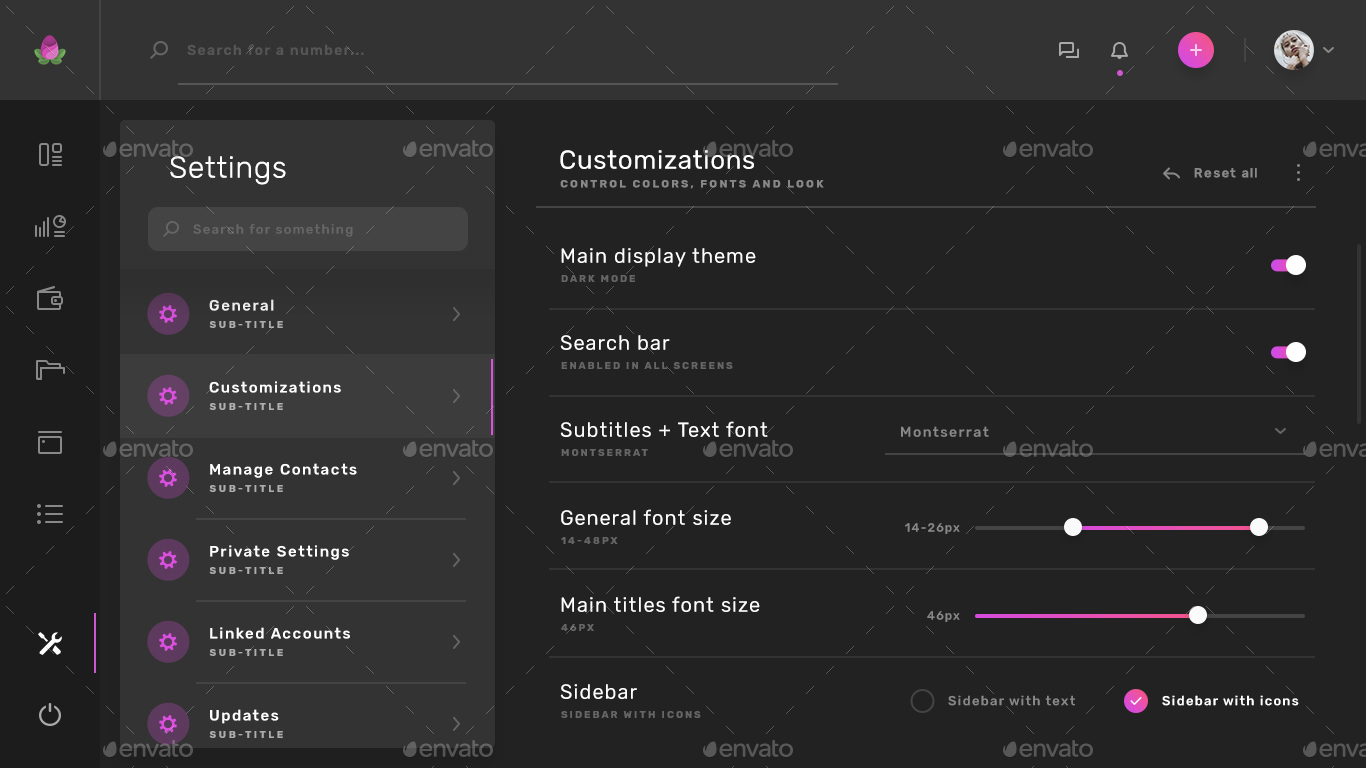Click the power/logout icon at sidebar bottom
1366x768 pixels.
pos(49,715)
